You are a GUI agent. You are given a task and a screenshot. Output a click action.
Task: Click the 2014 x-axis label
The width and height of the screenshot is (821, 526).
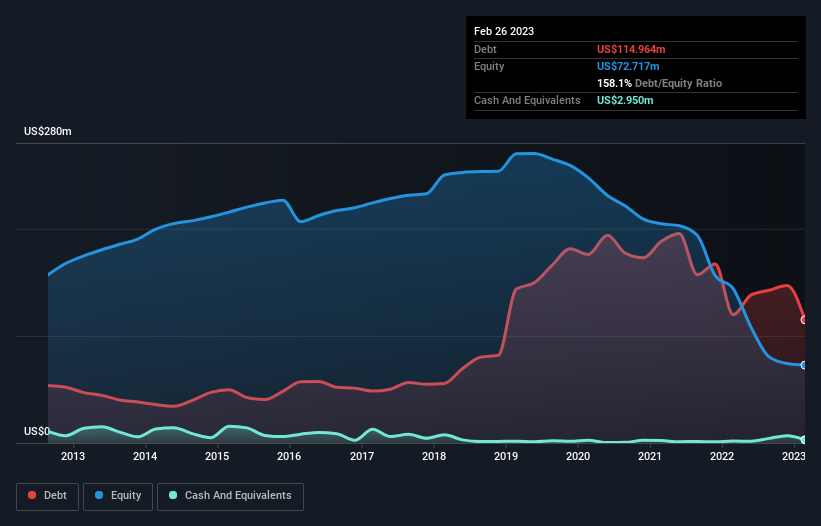point(145,456)
